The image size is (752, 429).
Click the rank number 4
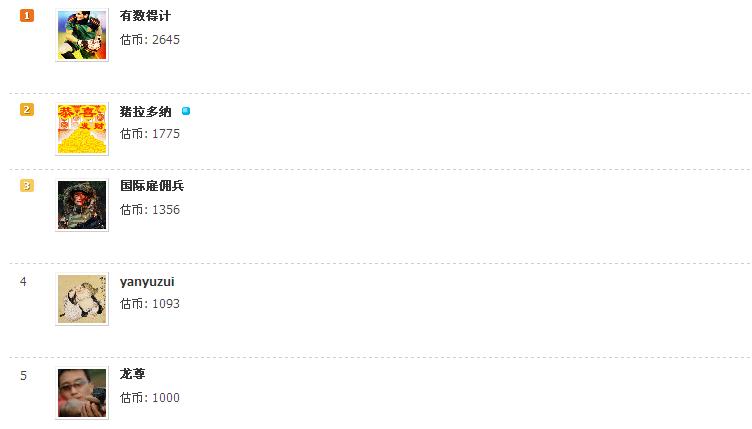[x=24, y=281]
